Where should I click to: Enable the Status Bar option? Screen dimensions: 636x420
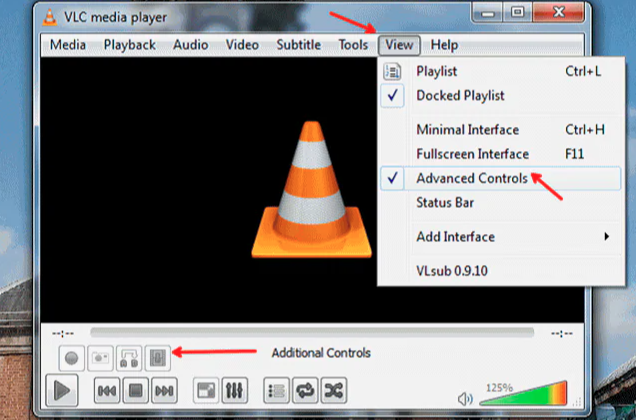pos(501,202)
